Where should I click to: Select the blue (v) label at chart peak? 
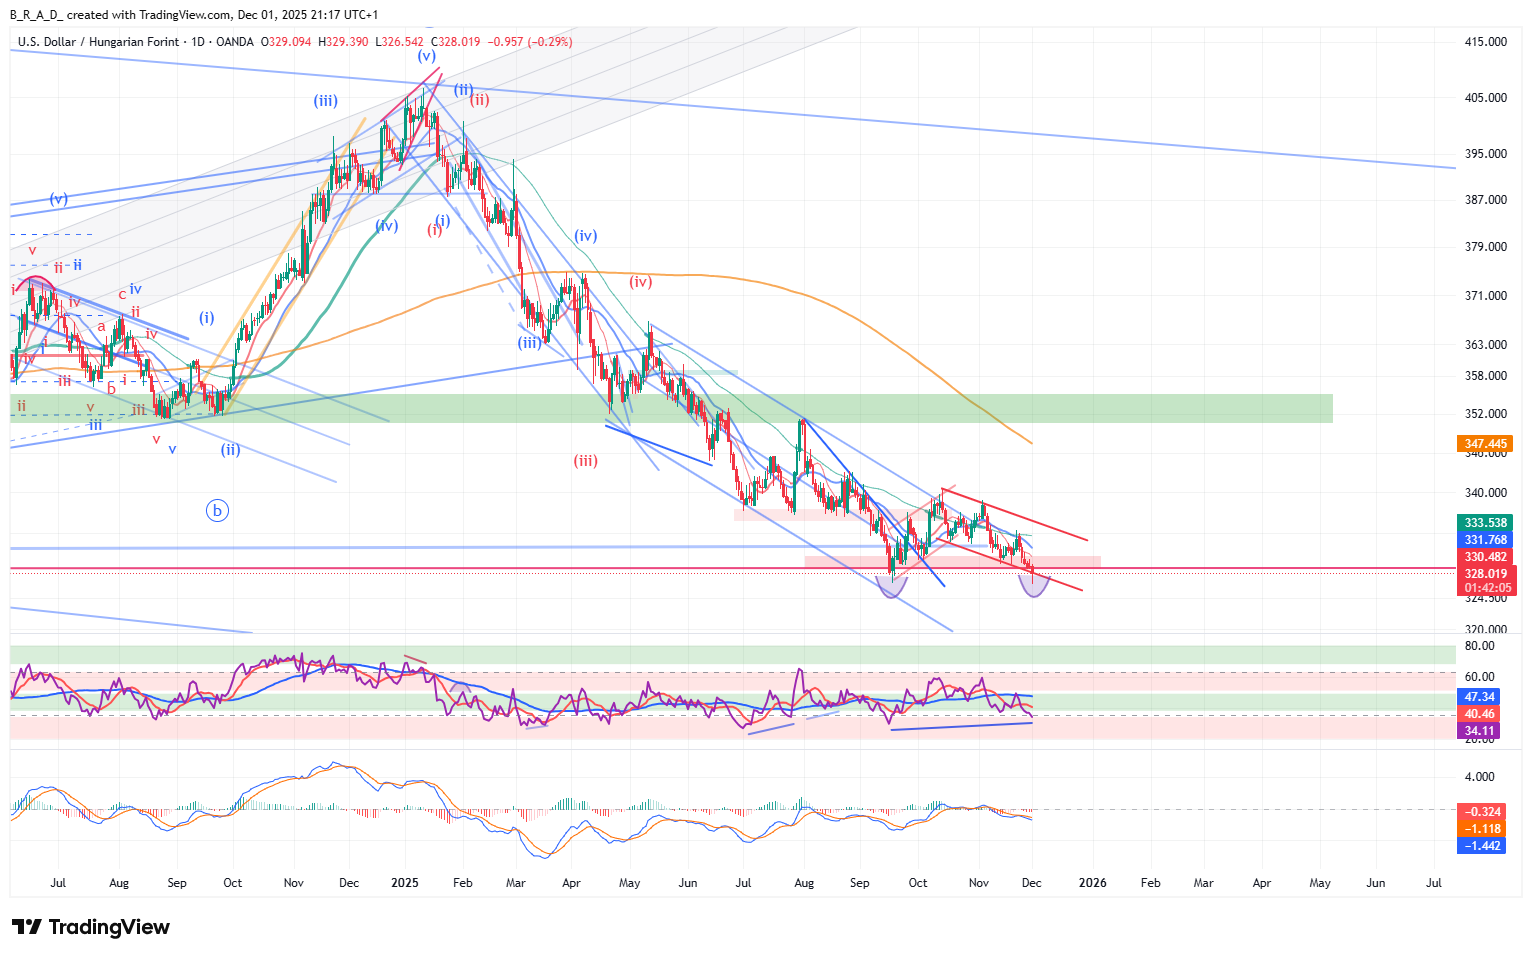click(427, 56)
